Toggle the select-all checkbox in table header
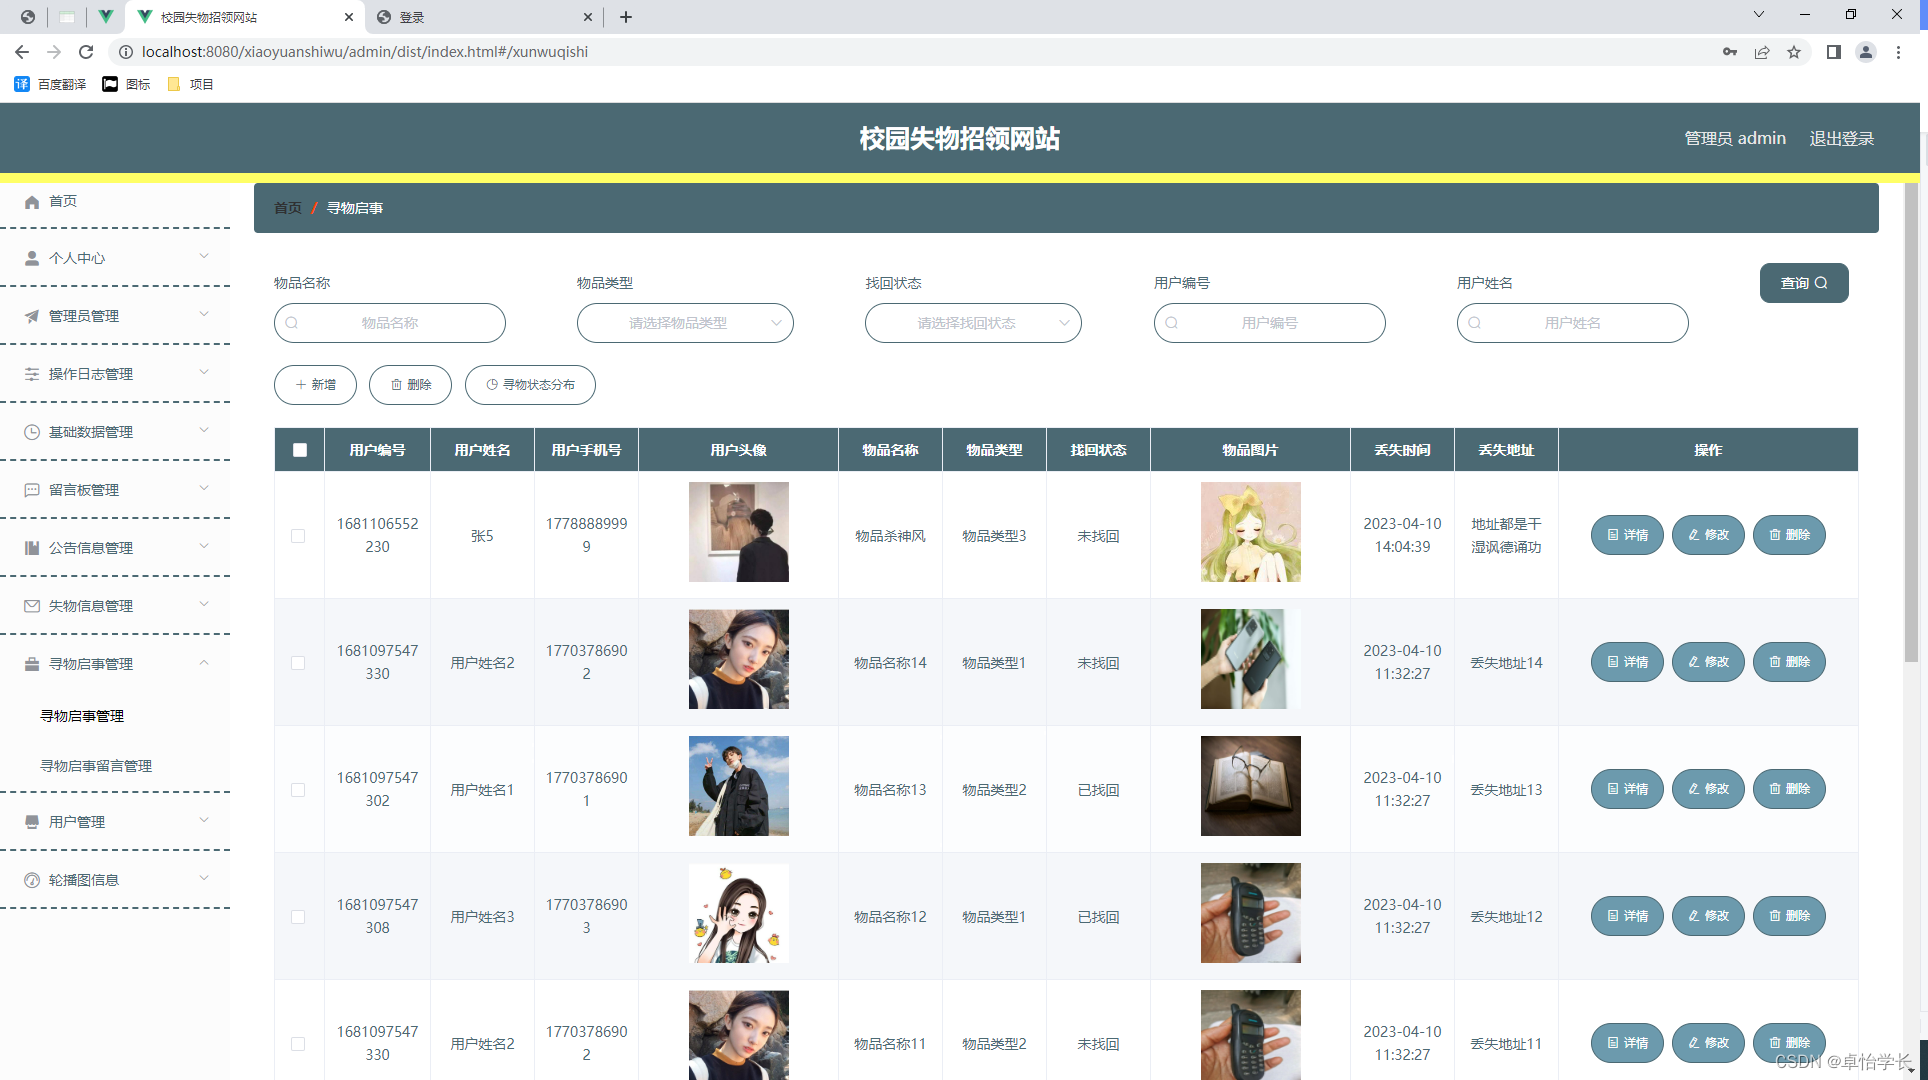This screenshot has height=1080, width=1928. click(x=300, y=450)
